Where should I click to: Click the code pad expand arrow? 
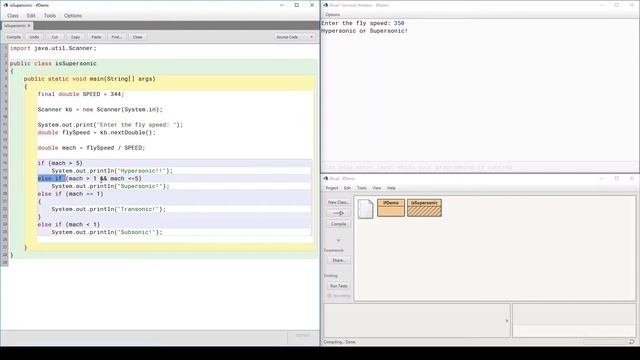(507, 320)
